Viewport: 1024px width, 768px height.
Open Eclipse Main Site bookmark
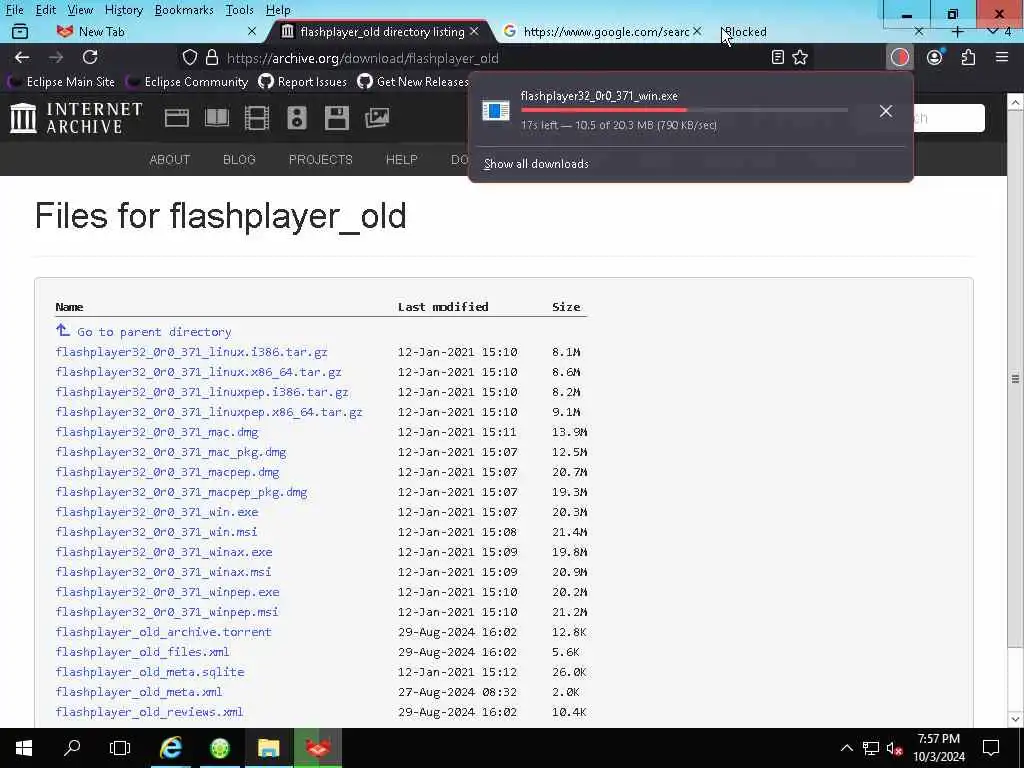point(62,82)
